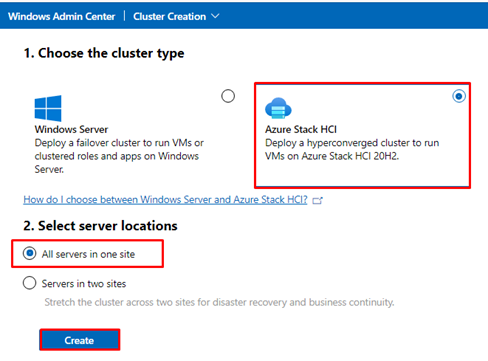Open the external link icon beside the help link
Viewport: 488px width, 361px height.
[317, 200]
